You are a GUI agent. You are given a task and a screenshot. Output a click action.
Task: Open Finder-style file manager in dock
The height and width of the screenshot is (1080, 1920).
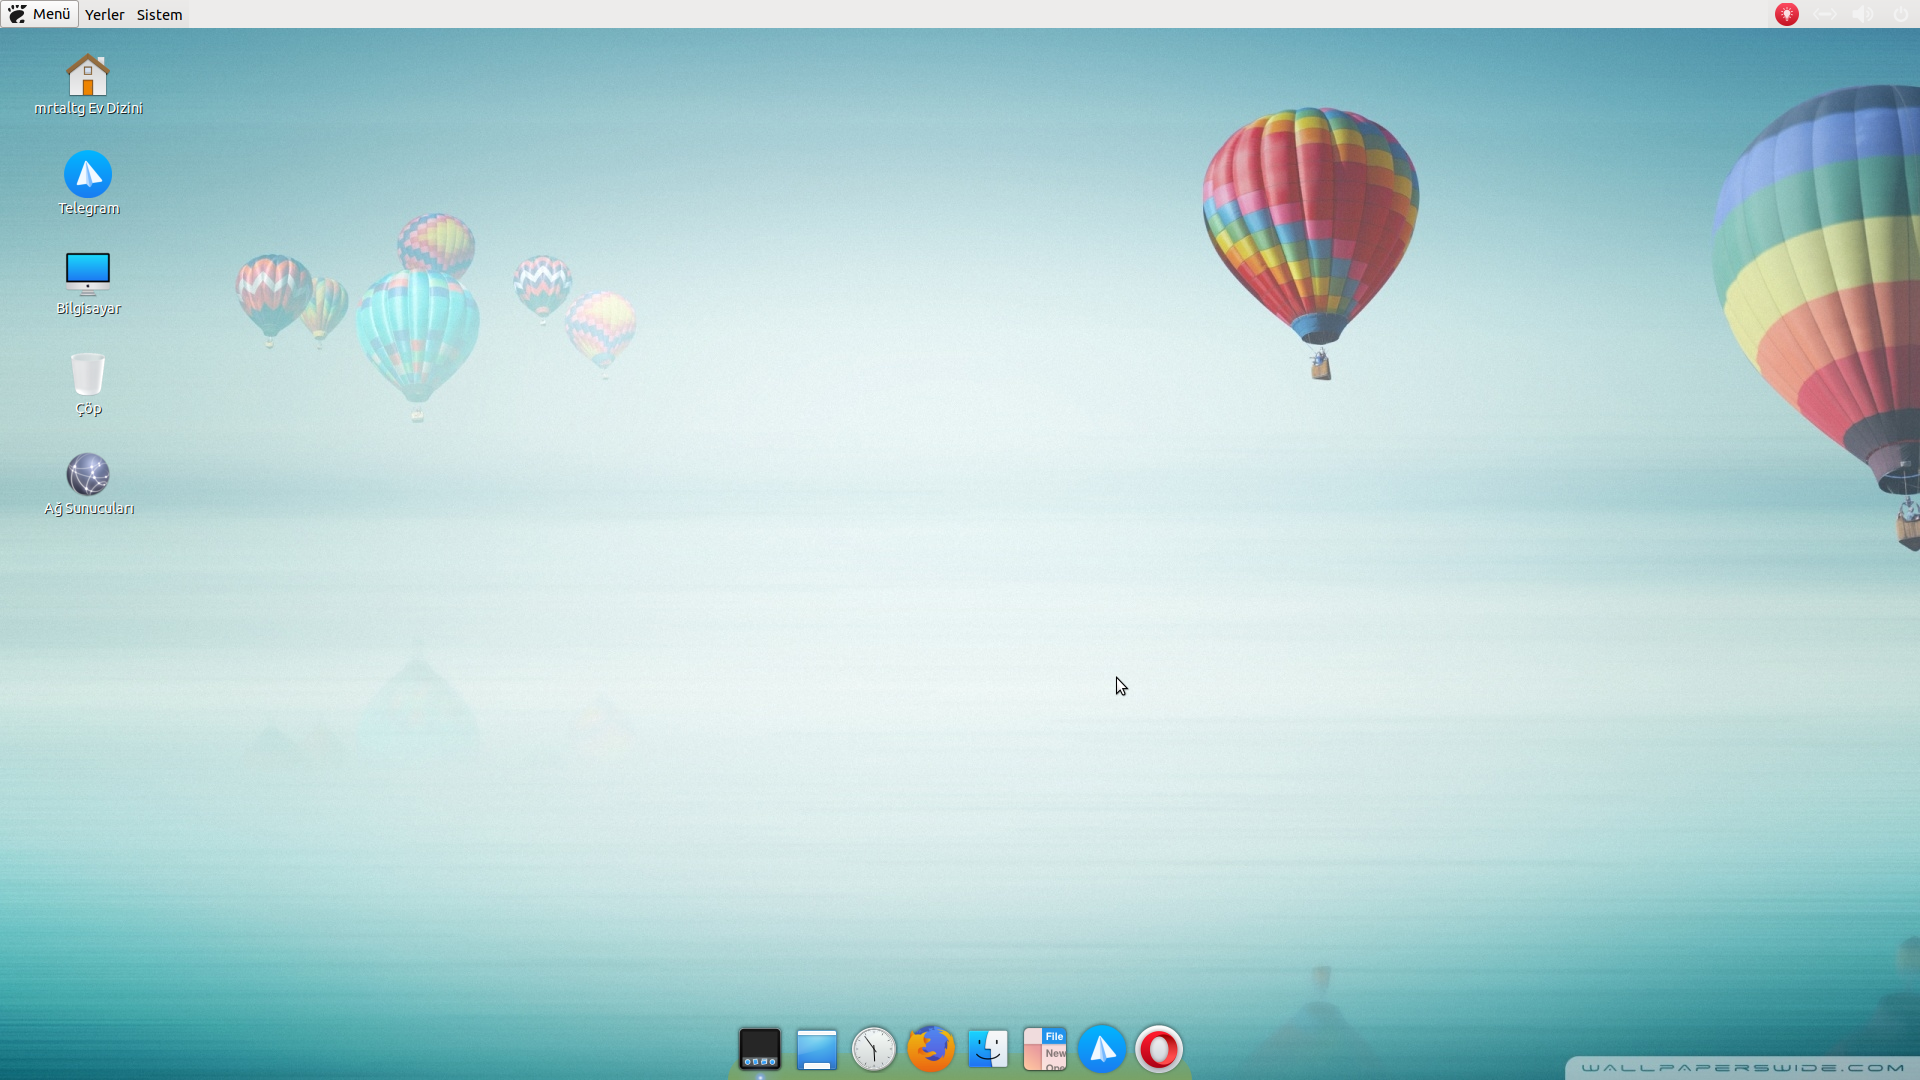pos(988,1049)
